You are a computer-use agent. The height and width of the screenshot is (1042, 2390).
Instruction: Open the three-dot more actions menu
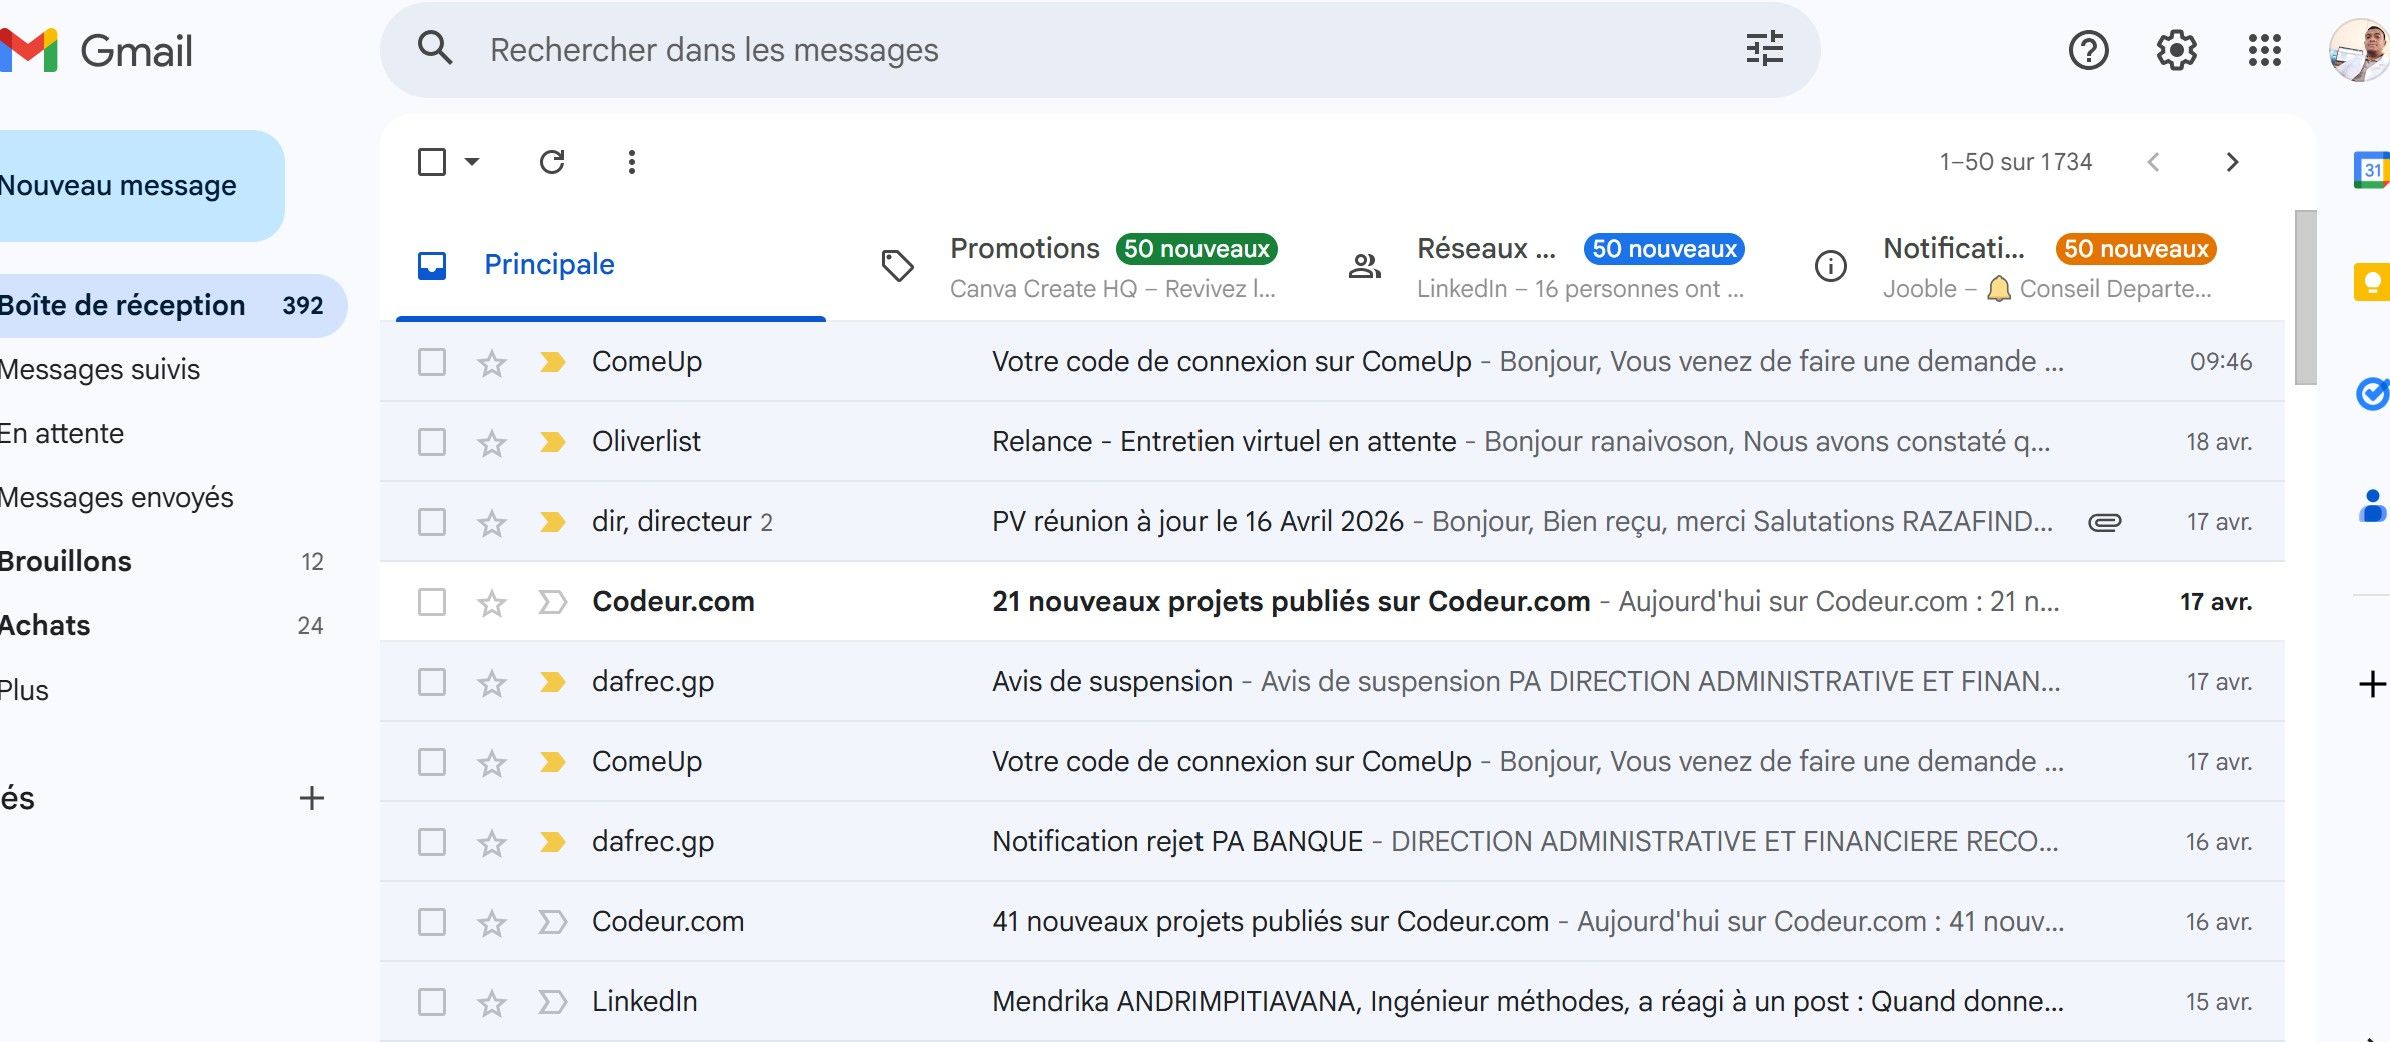click(x=631, y=162)
